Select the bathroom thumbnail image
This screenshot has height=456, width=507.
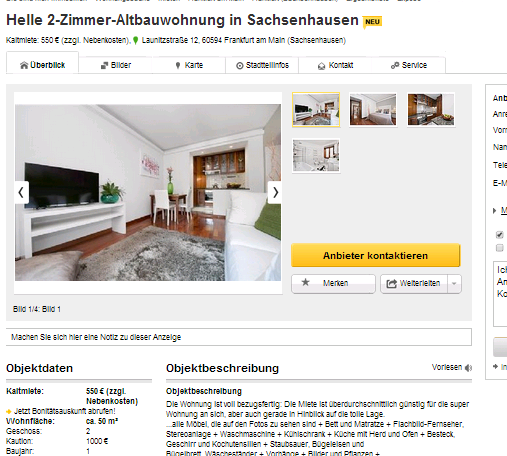coord(316,156)
